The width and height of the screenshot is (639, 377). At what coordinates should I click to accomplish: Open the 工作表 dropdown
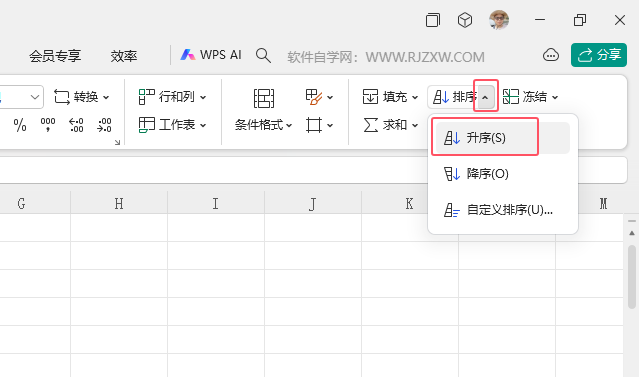[x=172, y=125]
